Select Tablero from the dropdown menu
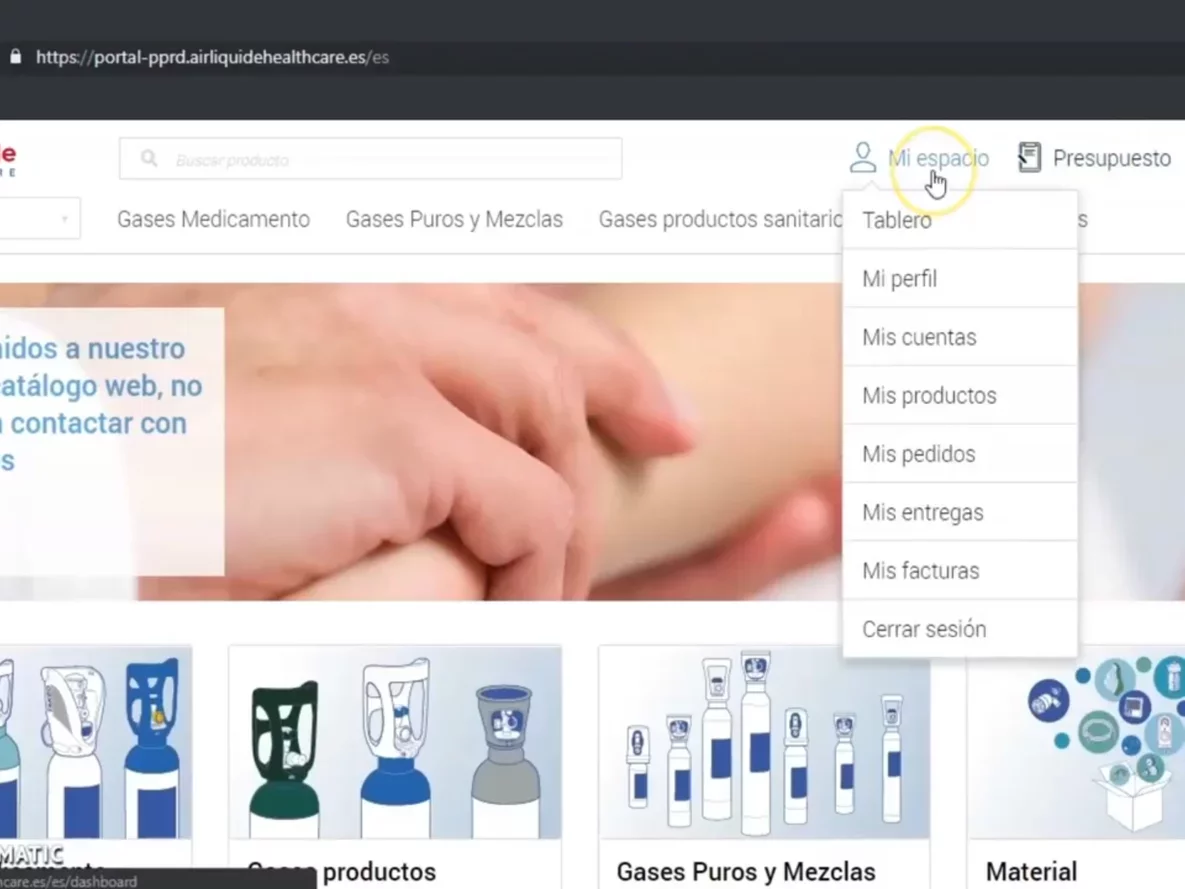This screenshot has width=1185, height=889. pos(897,221)
